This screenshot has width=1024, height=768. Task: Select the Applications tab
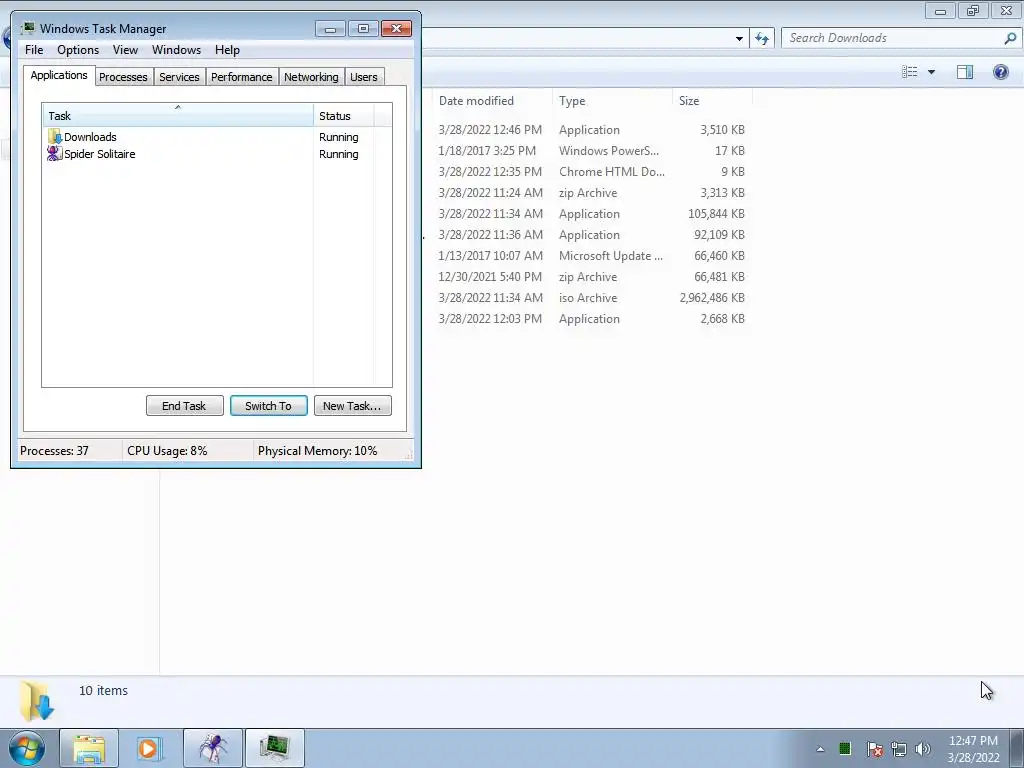click(x=59, y=75)
